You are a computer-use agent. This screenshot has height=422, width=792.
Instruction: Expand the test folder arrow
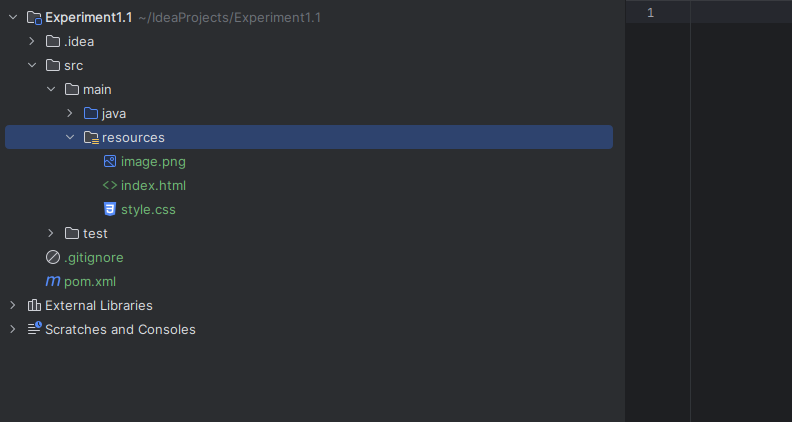coord(51,233)
